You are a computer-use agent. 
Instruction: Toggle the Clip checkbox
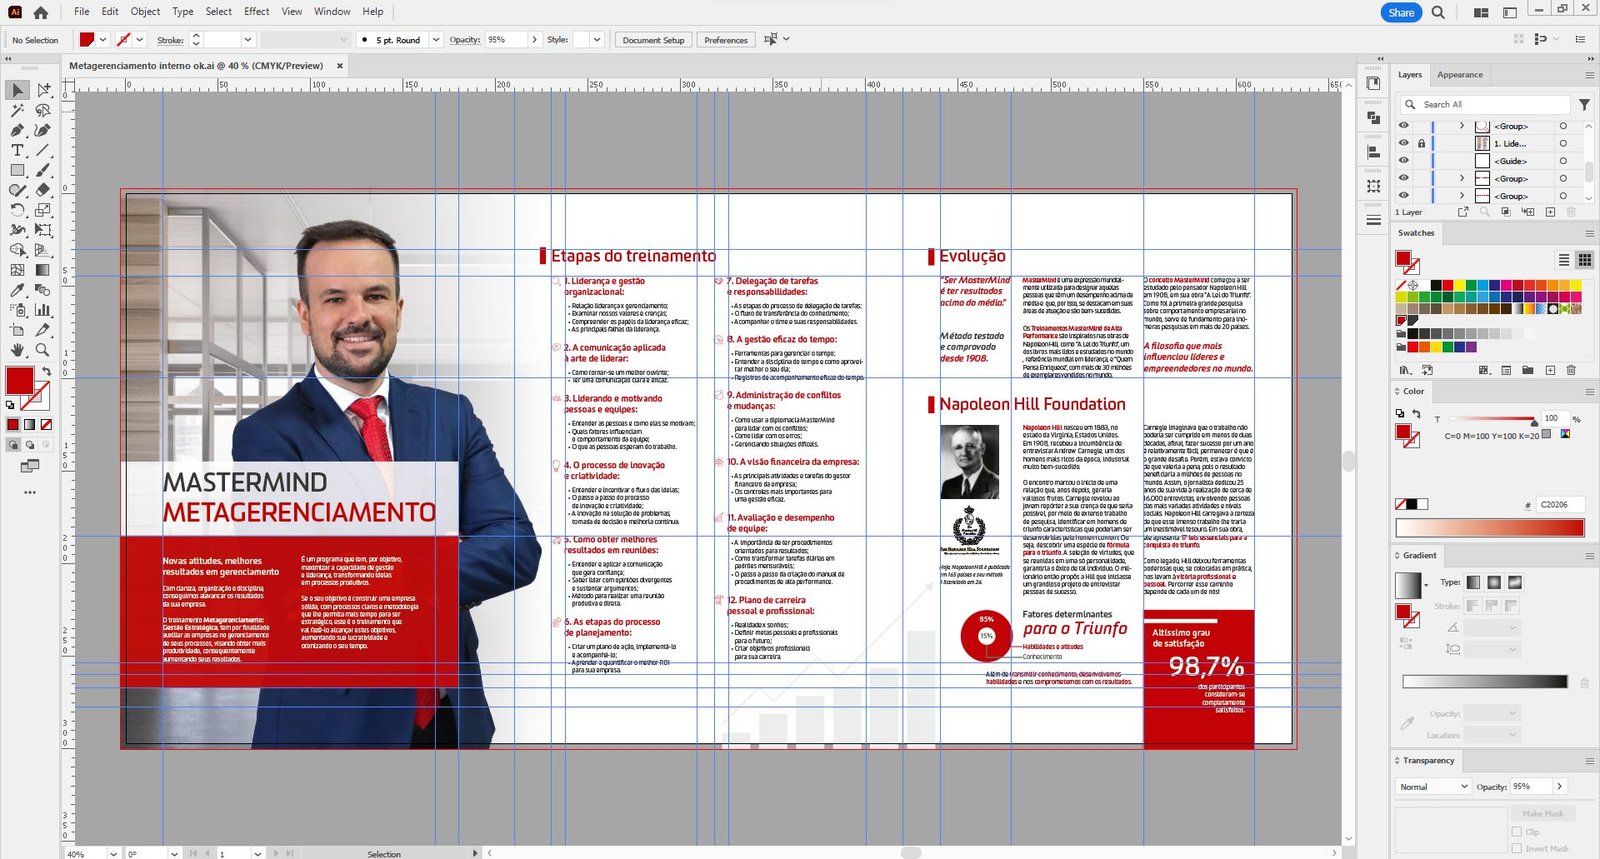[x=1517, y=832]
